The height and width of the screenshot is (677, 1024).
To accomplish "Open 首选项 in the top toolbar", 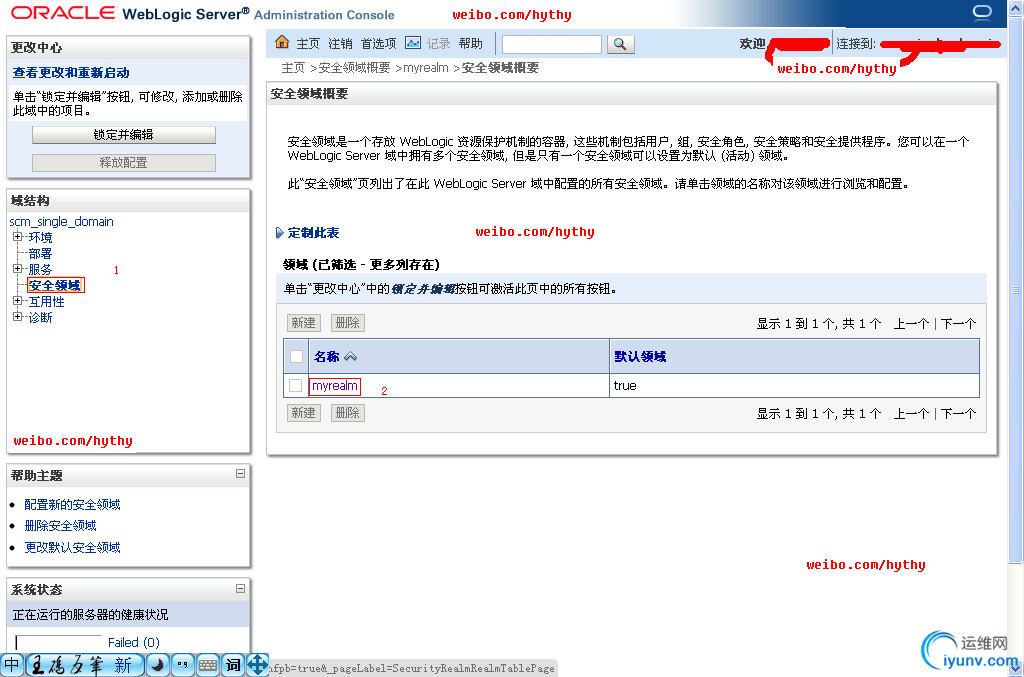I will [x=379, y=44].
